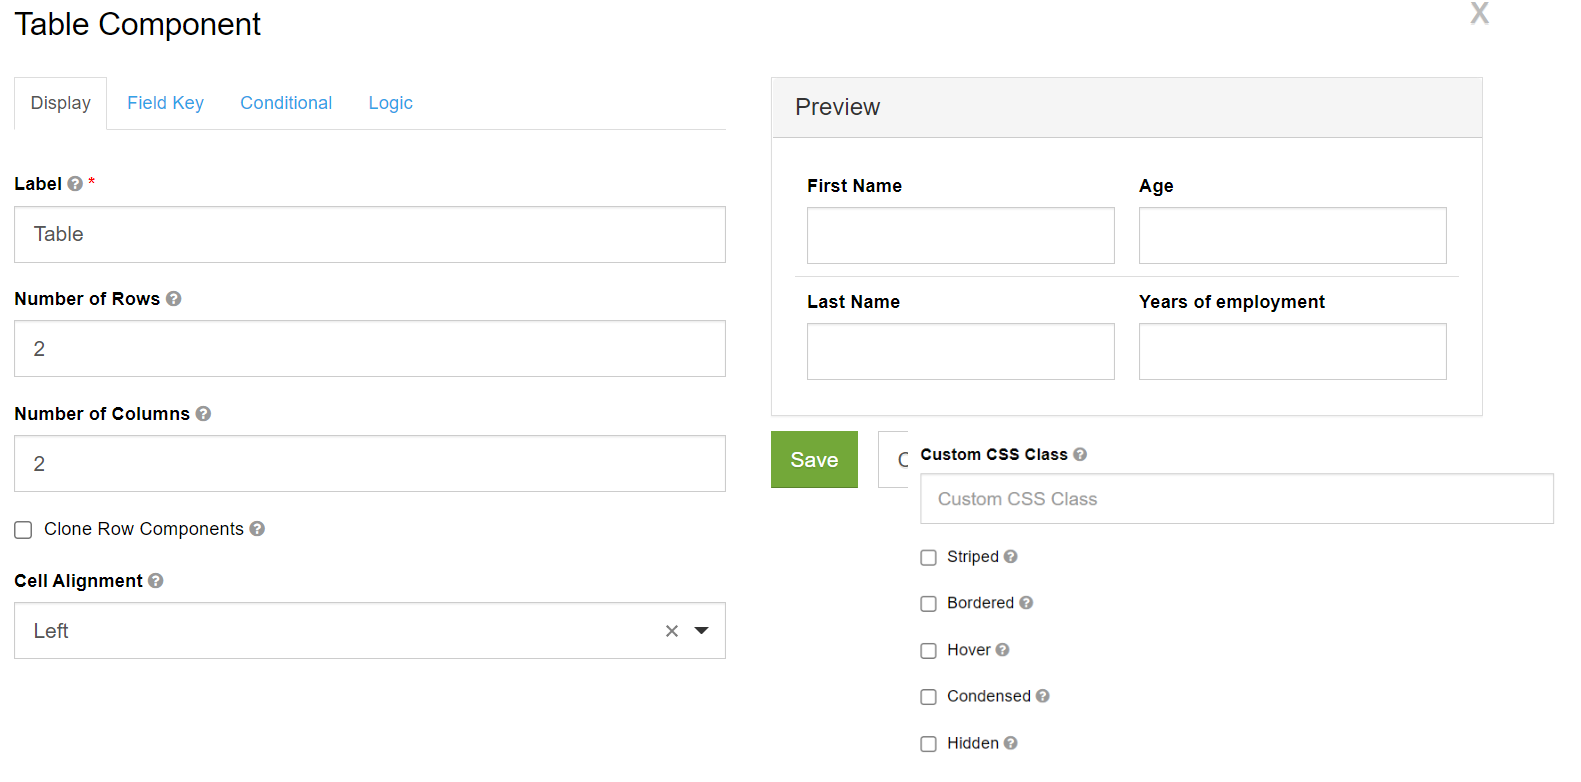Click the Label input containing Table
This screenshot has width=1581, height=782.
(x=370, y=235)
